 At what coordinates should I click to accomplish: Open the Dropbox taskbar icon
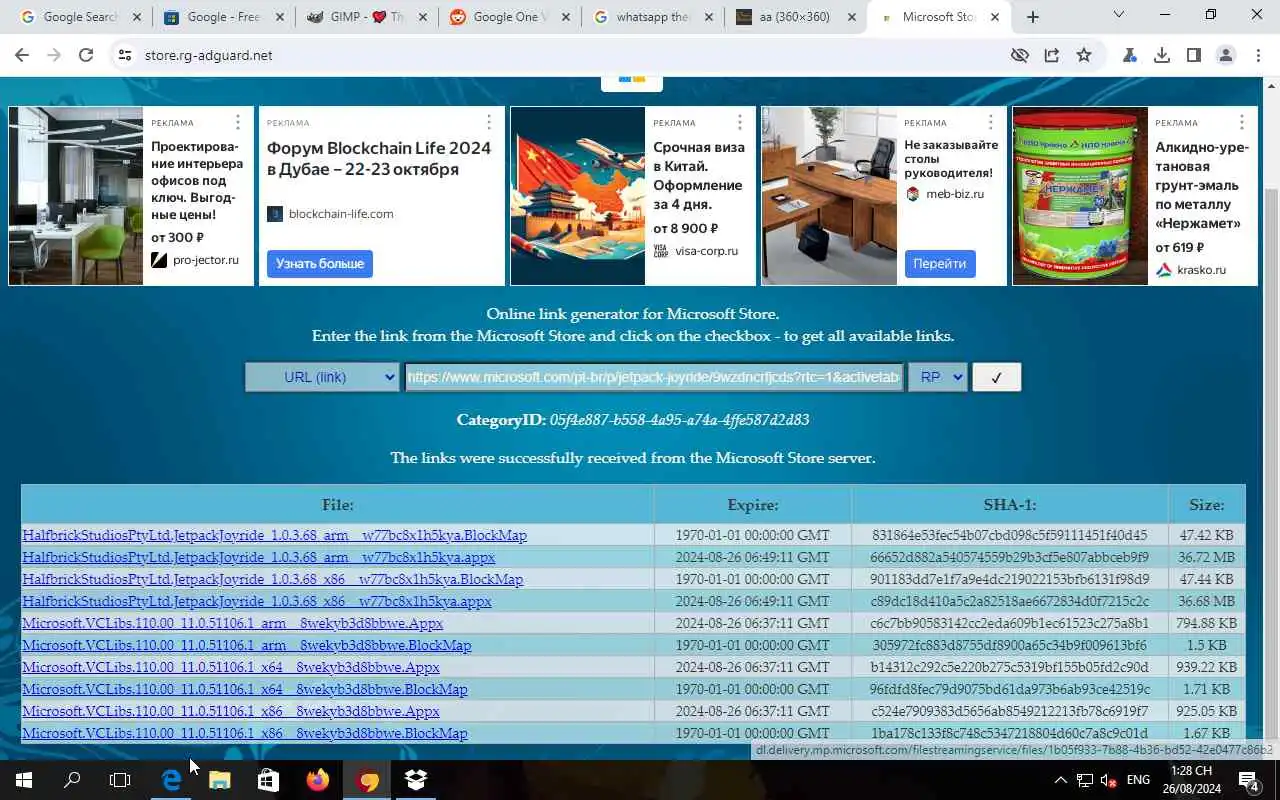(416, 780)
